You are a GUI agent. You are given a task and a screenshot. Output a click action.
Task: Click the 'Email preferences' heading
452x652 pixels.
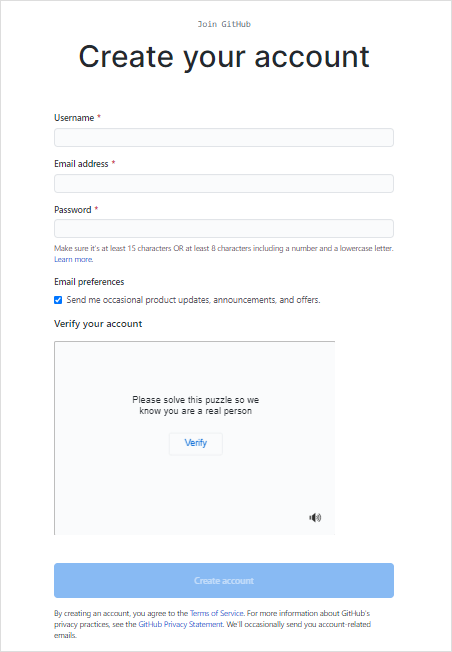[x=89, y=282]
